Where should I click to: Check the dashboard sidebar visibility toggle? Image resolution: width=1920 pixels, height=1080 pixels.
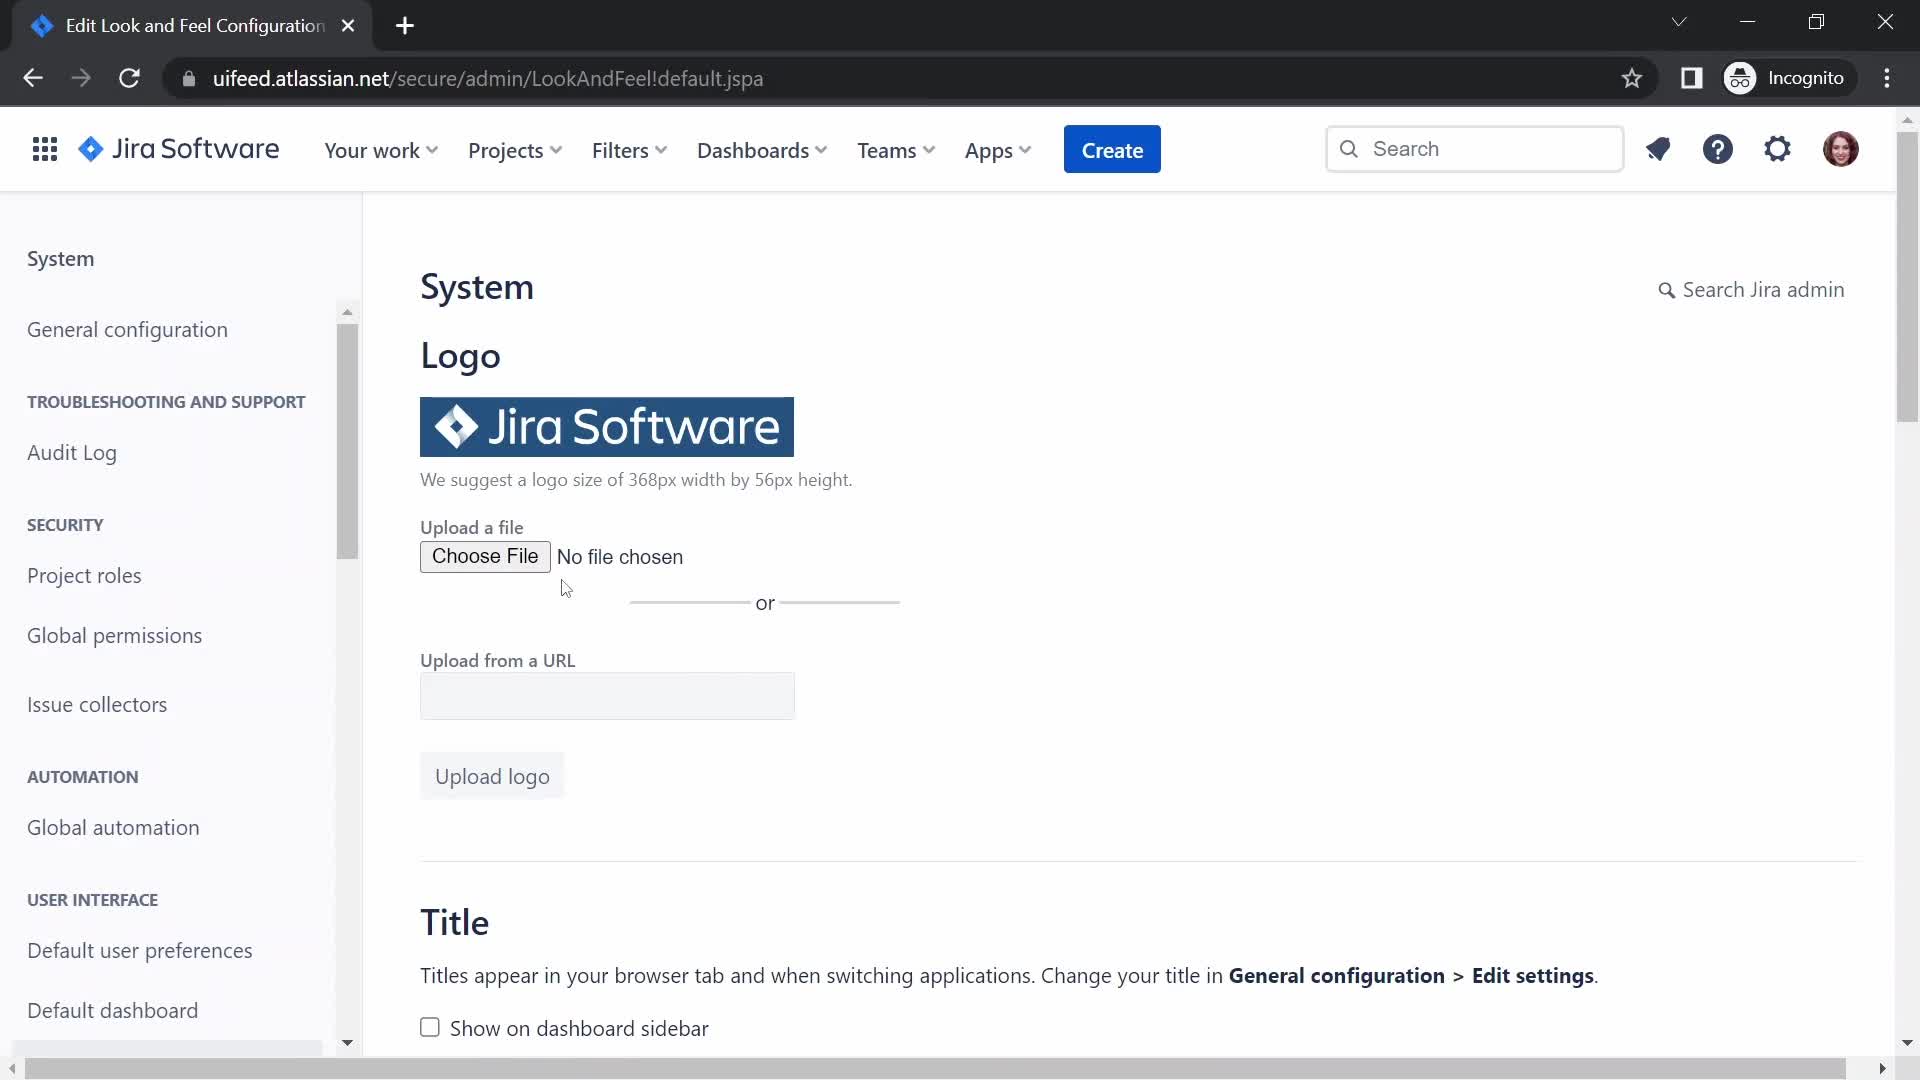pos(431,1027)
